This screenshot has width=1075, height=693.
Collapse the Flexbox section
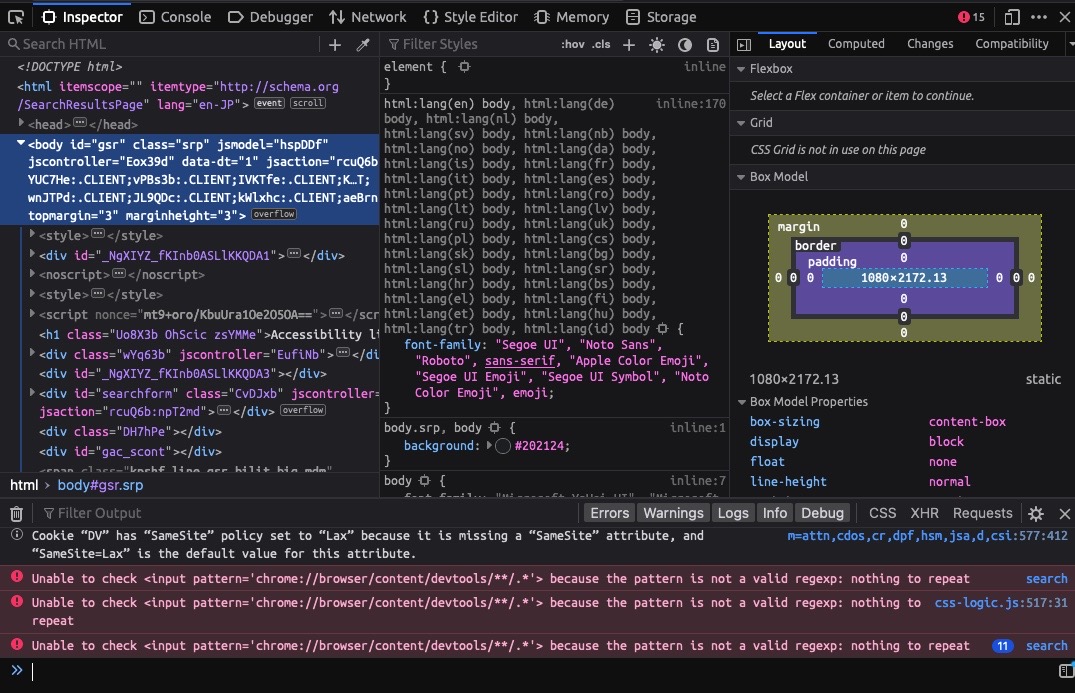(741, 69)
